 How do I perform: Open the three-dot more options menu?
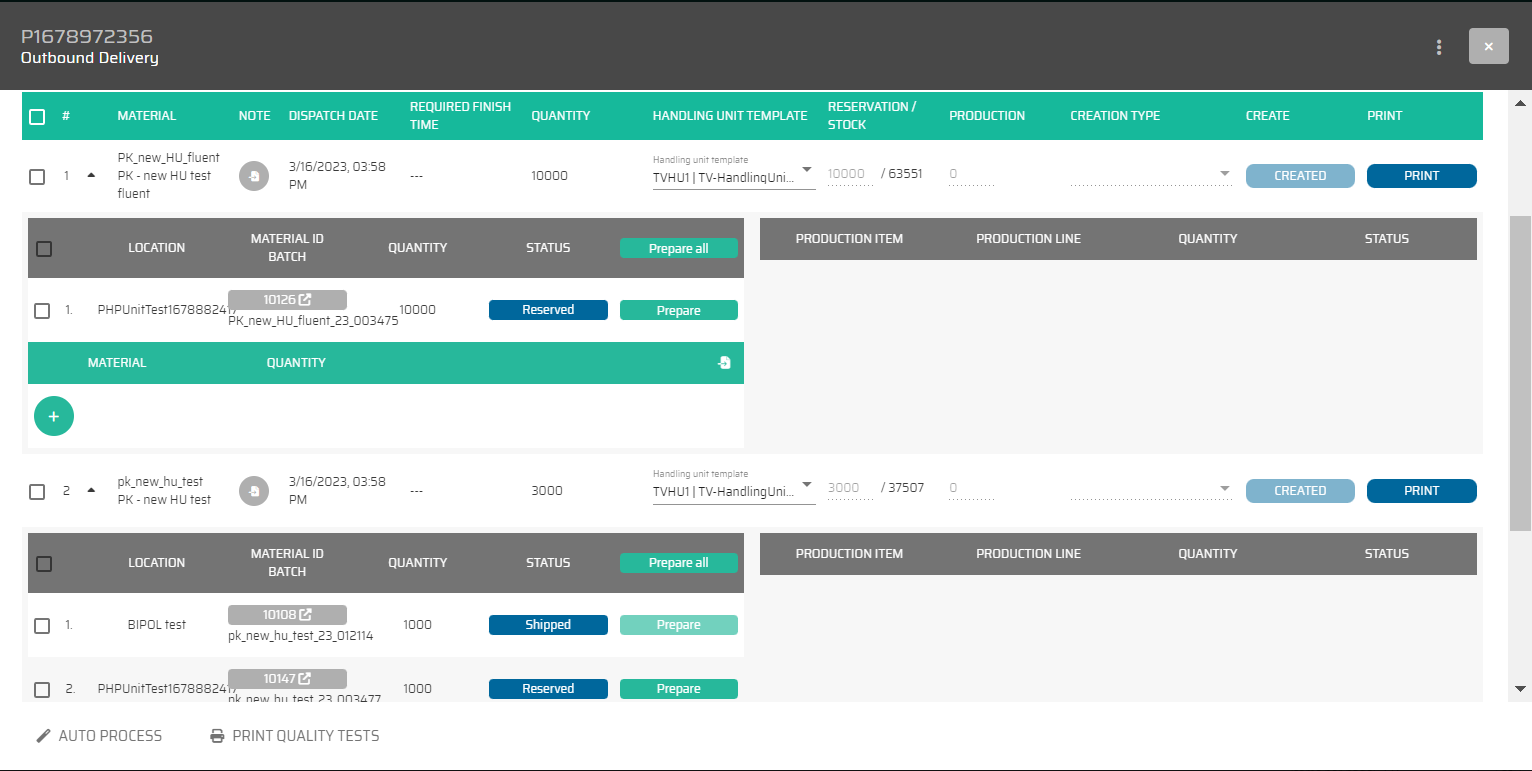coord(1438,47)
